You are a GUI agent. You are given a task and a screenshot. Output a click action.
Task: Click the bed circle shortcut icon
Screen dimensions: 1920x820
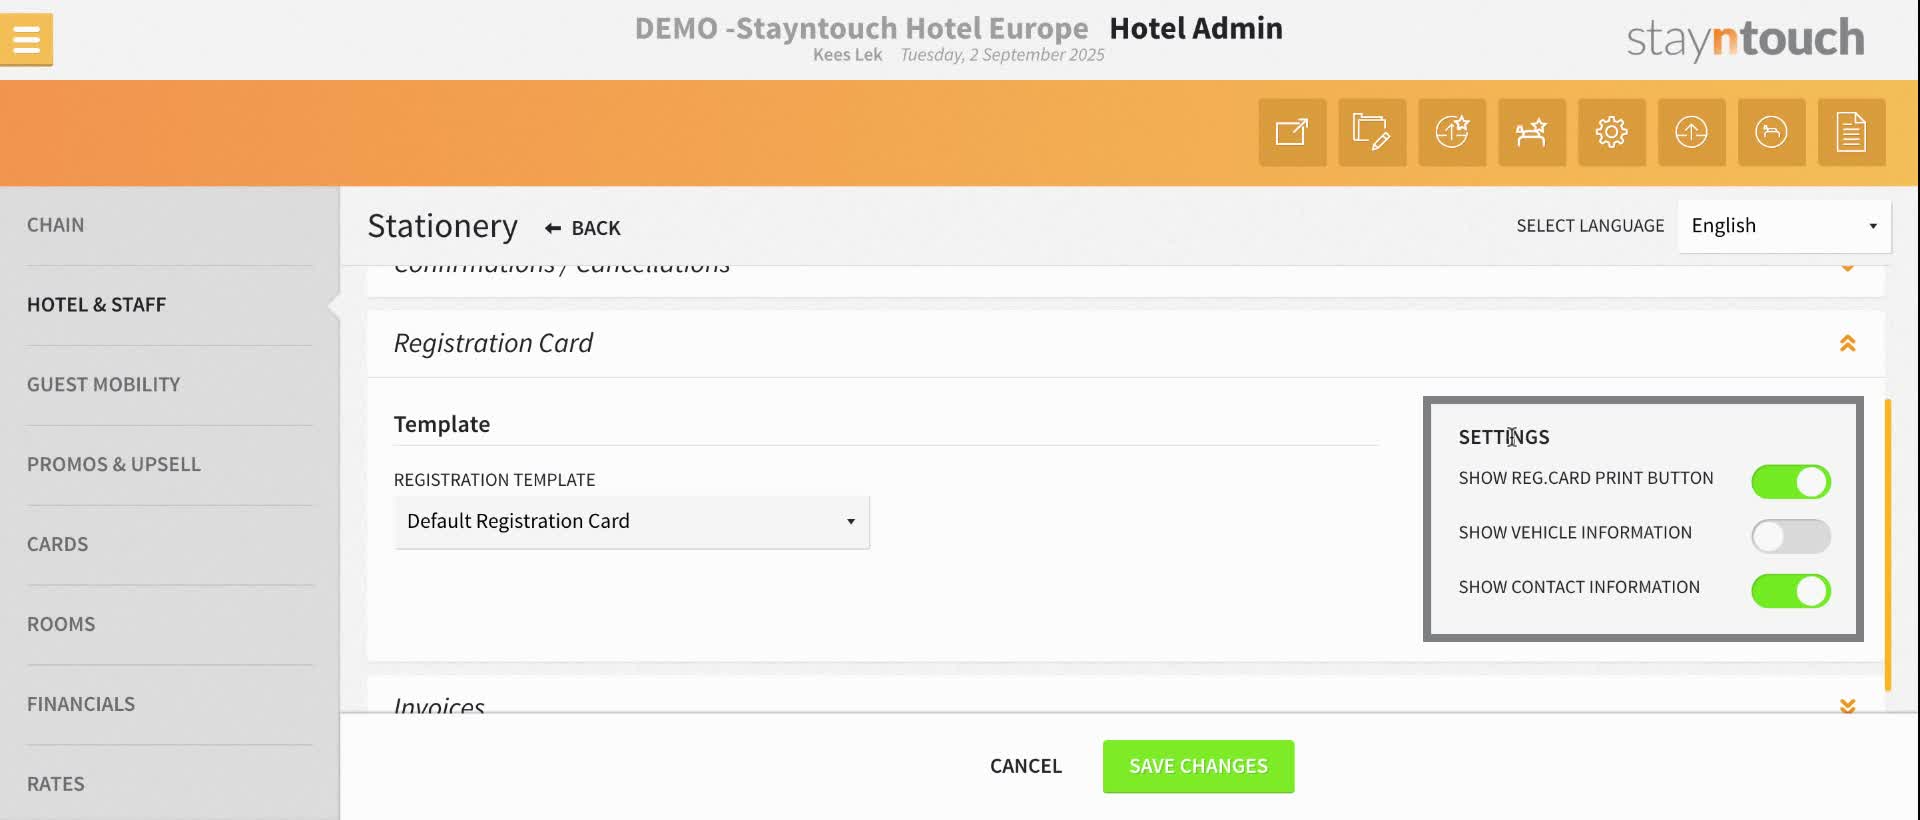[x=1772, y=132]
